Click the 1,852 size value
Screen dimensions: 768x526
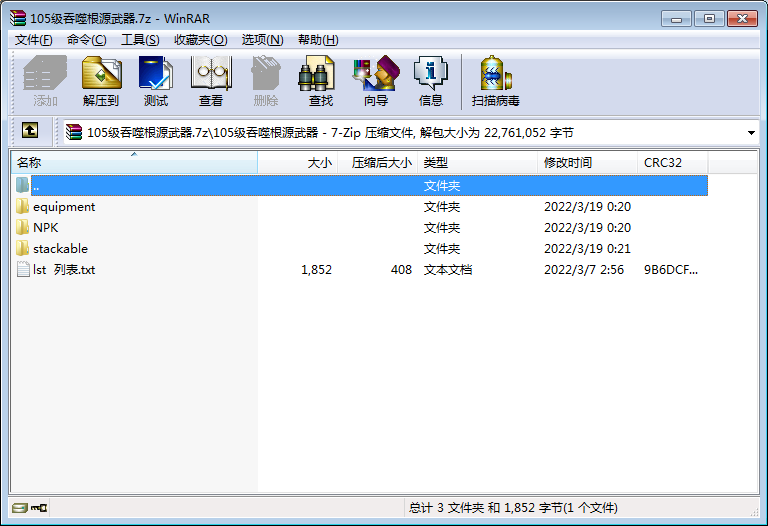[x=316, y=269]
